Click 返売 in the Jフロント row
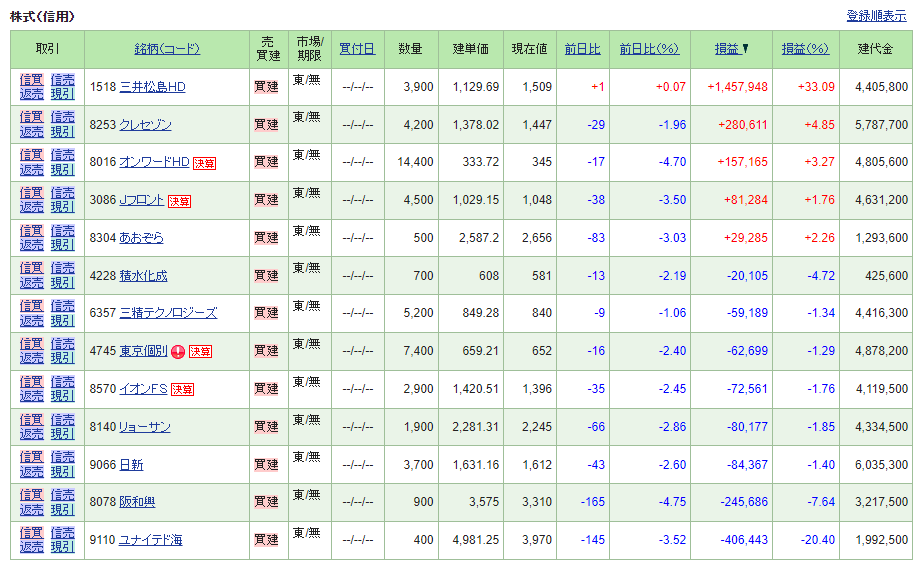913x565 pixels. (31, 207)
